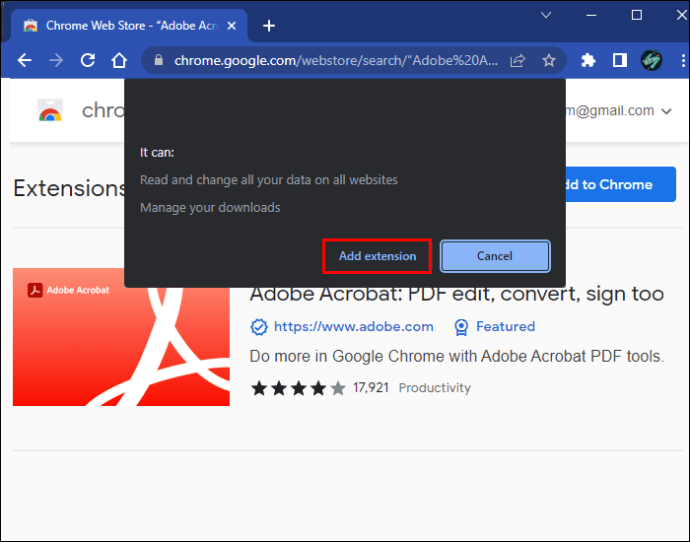Click the Extensions heading
690x542 pixels.
[x=70, y=188]
